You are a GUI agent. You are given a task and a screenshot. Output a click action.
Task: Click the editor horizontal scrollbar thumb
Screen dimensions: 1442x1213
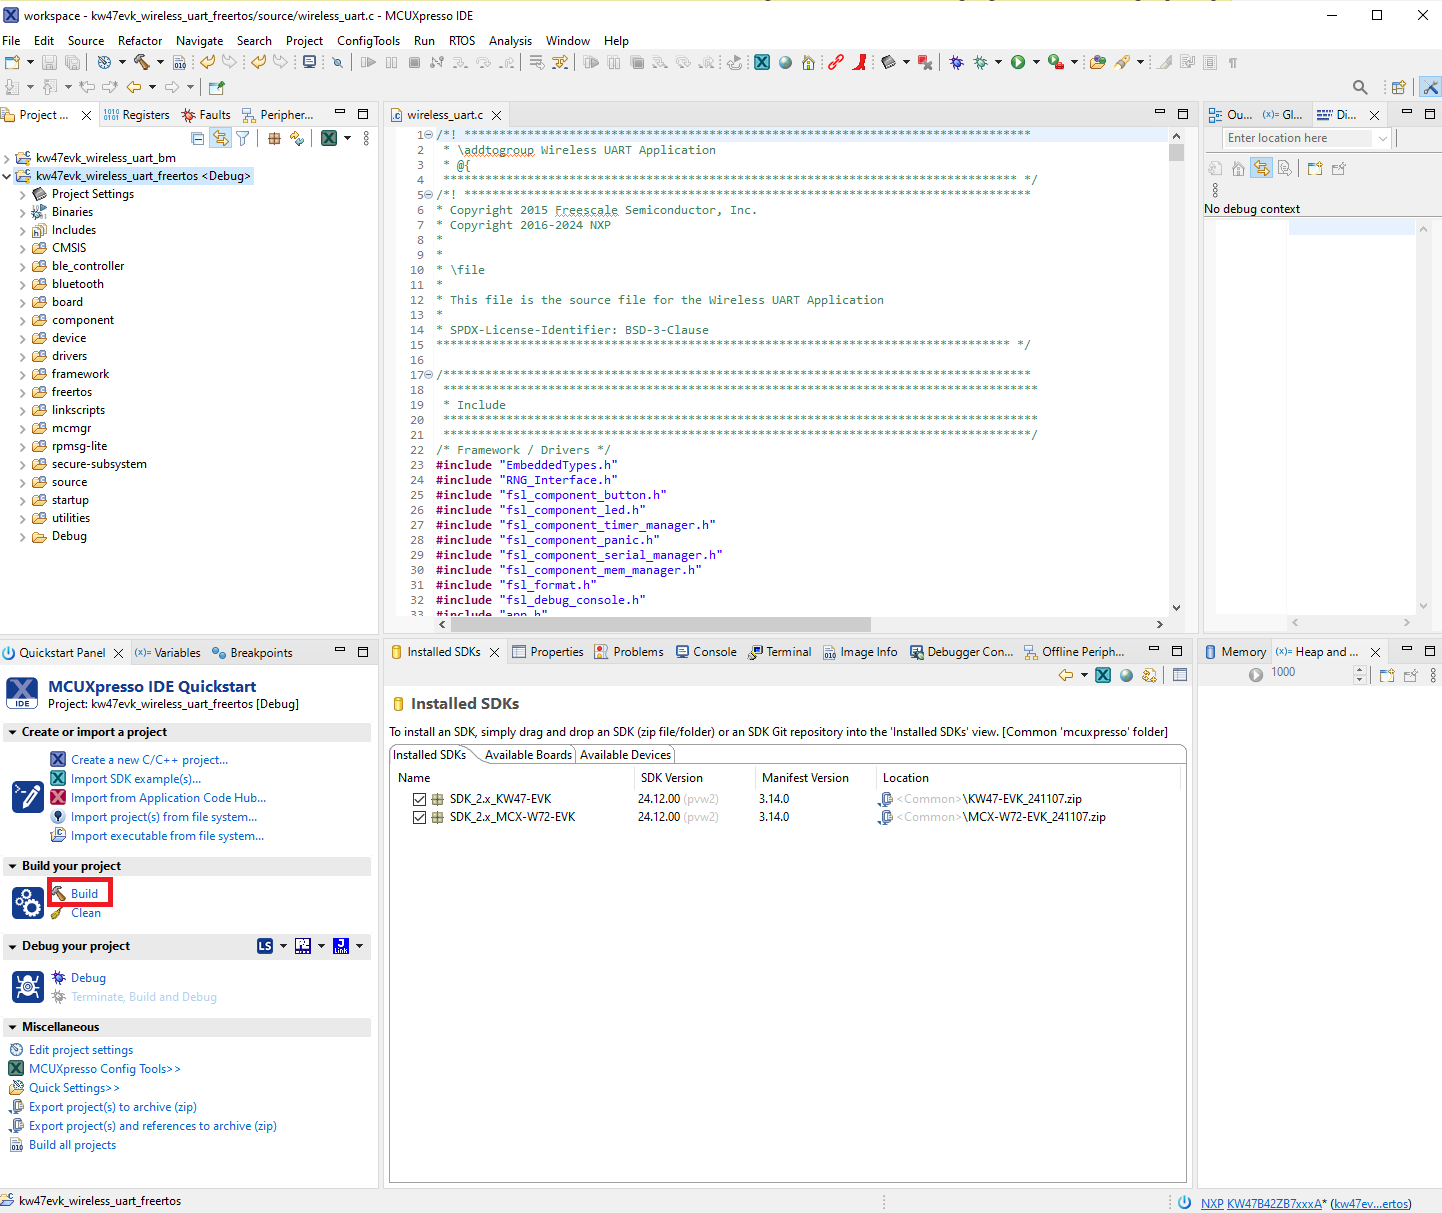pyautogui.click(x=660, y=624)
